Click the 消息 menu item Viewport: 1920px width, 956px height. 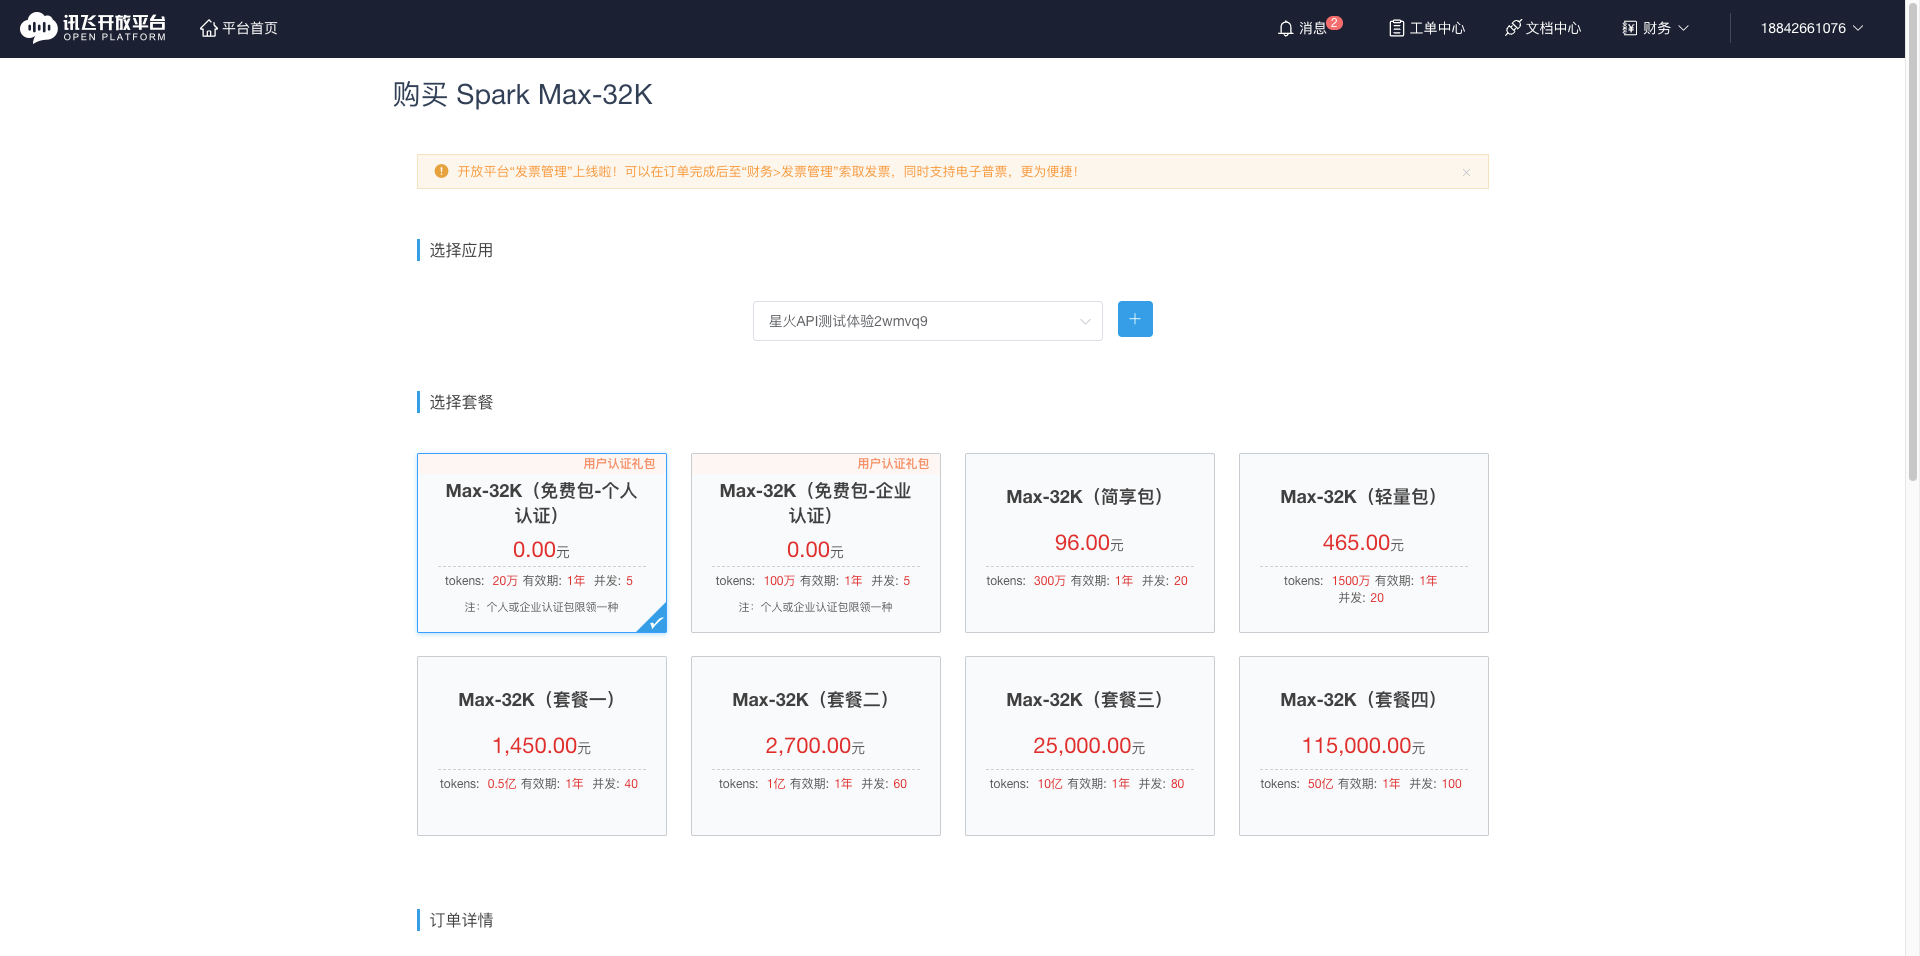point(1312,28)
